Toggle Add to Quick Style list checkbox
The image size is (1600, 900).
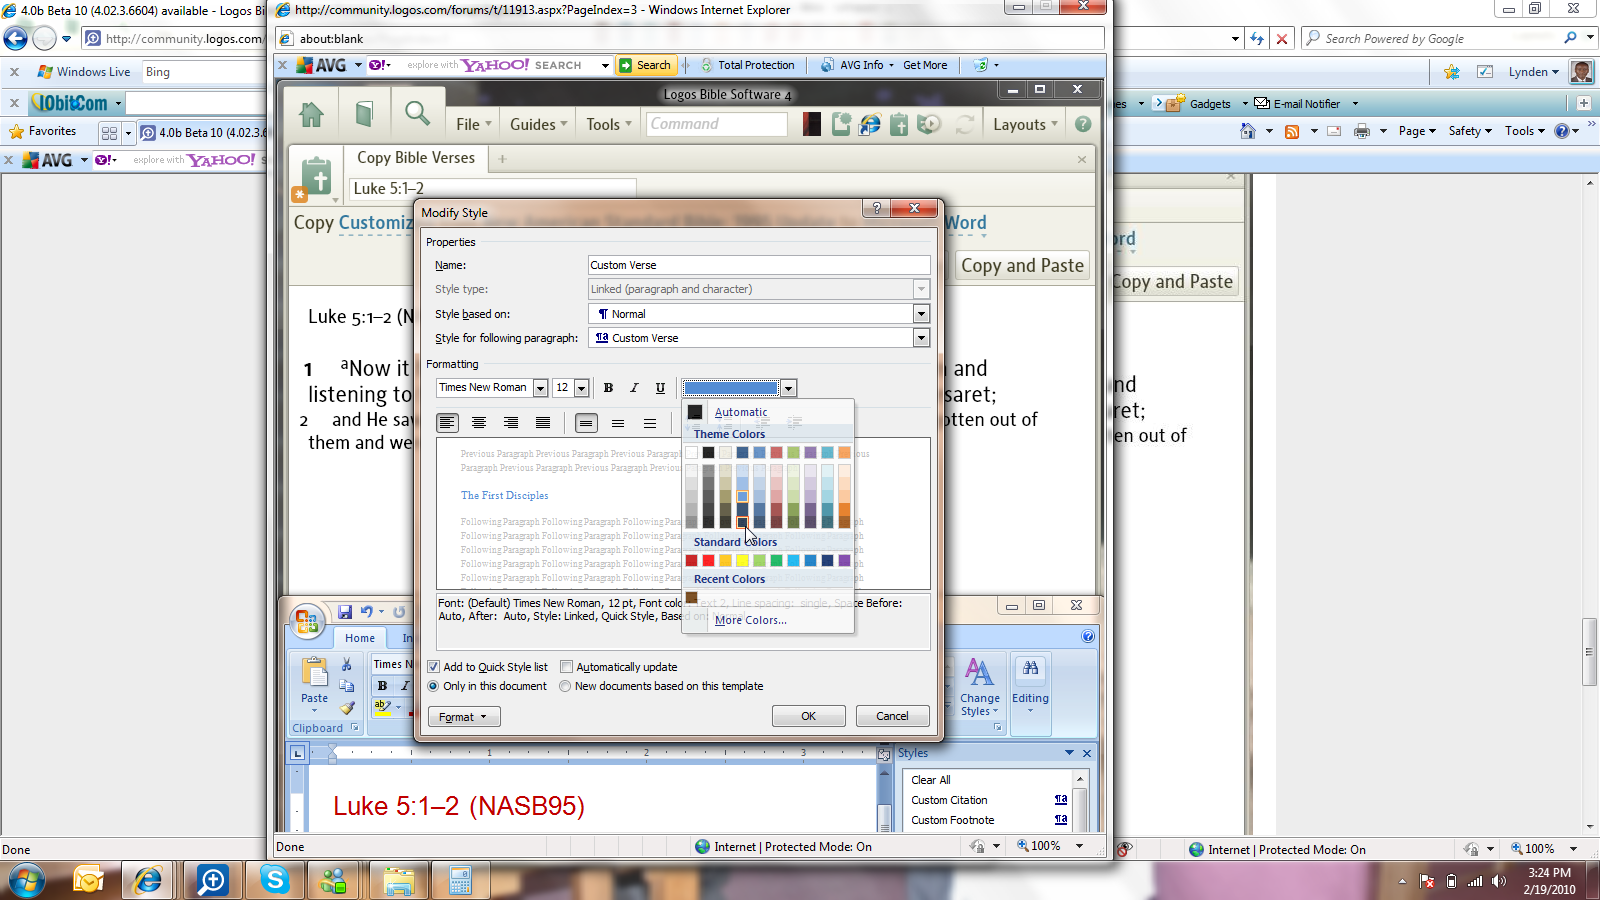pos(434,667)
